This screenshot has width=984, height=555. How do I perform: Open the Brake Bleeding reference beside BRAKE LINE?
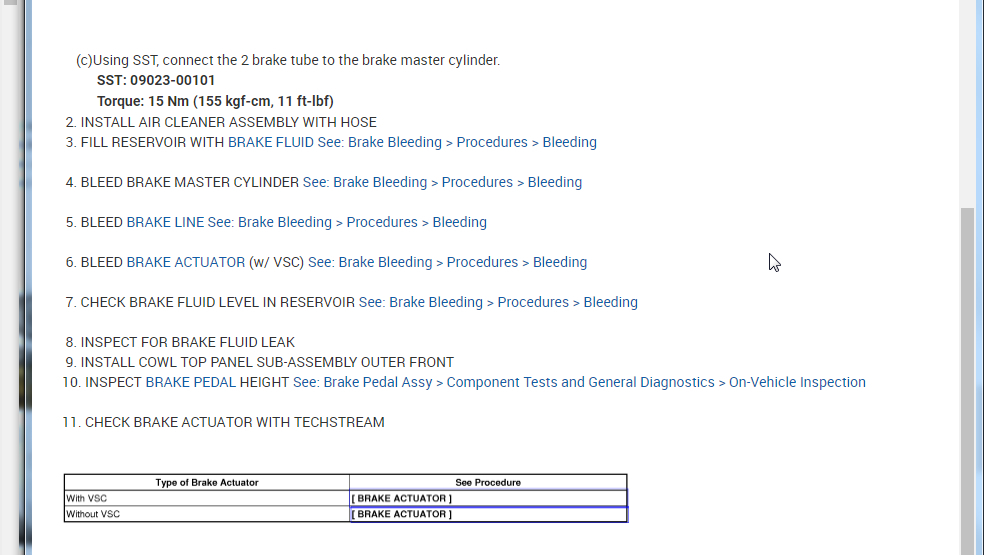(x=347, y=222)
